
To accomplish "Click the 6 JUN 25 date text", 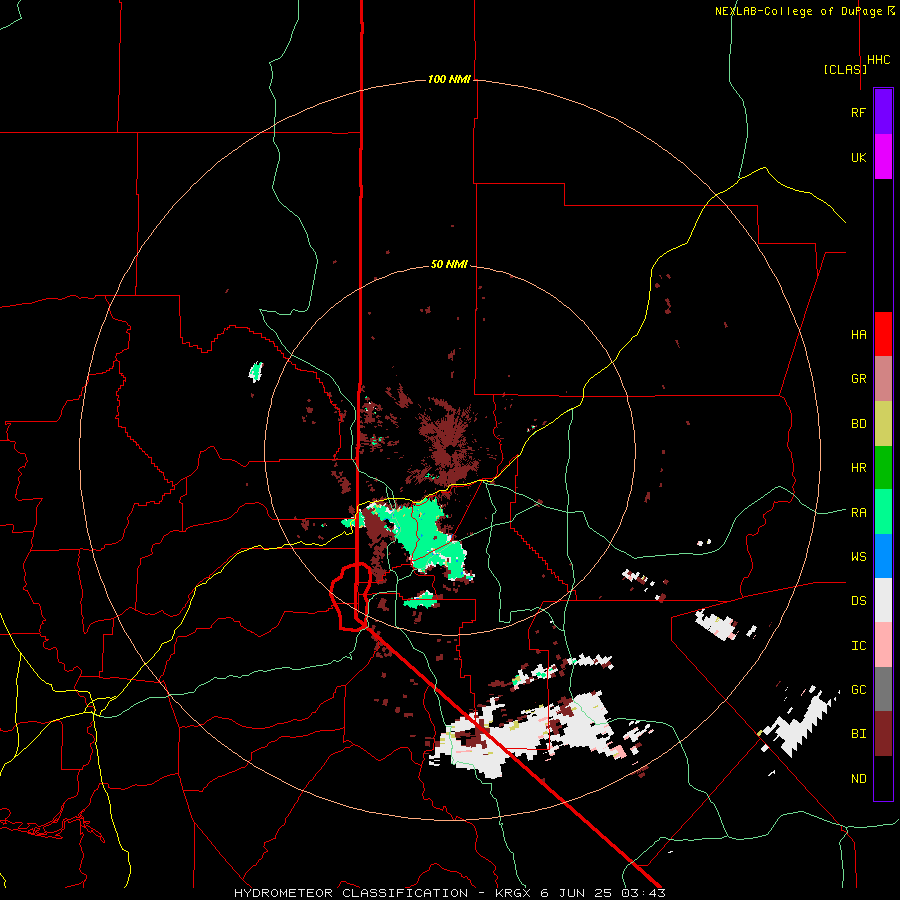I will [x=577, y=893].
